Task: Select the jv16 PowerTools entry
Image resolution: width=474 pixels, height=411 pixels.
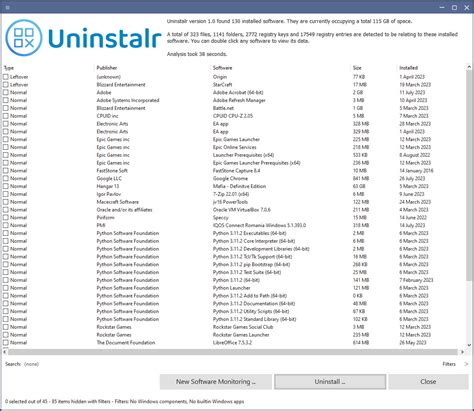Action: (x=230, y=202)
